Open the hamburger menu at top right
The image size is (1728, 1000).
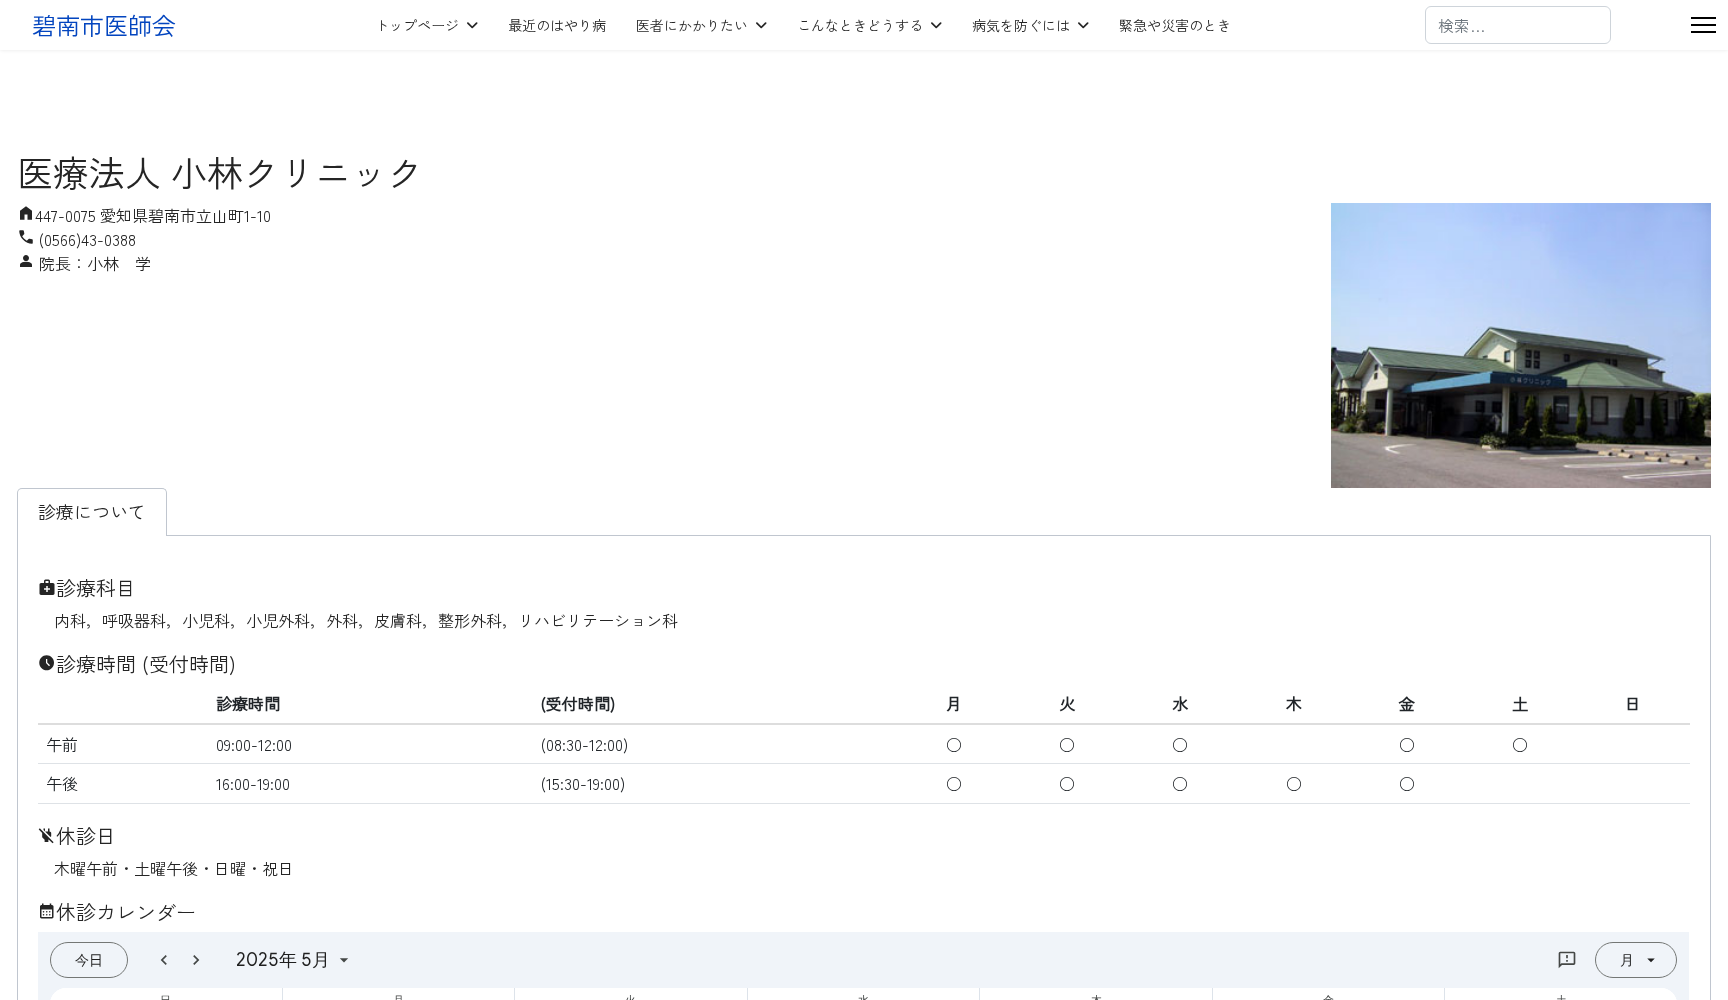coord(1703,25)
